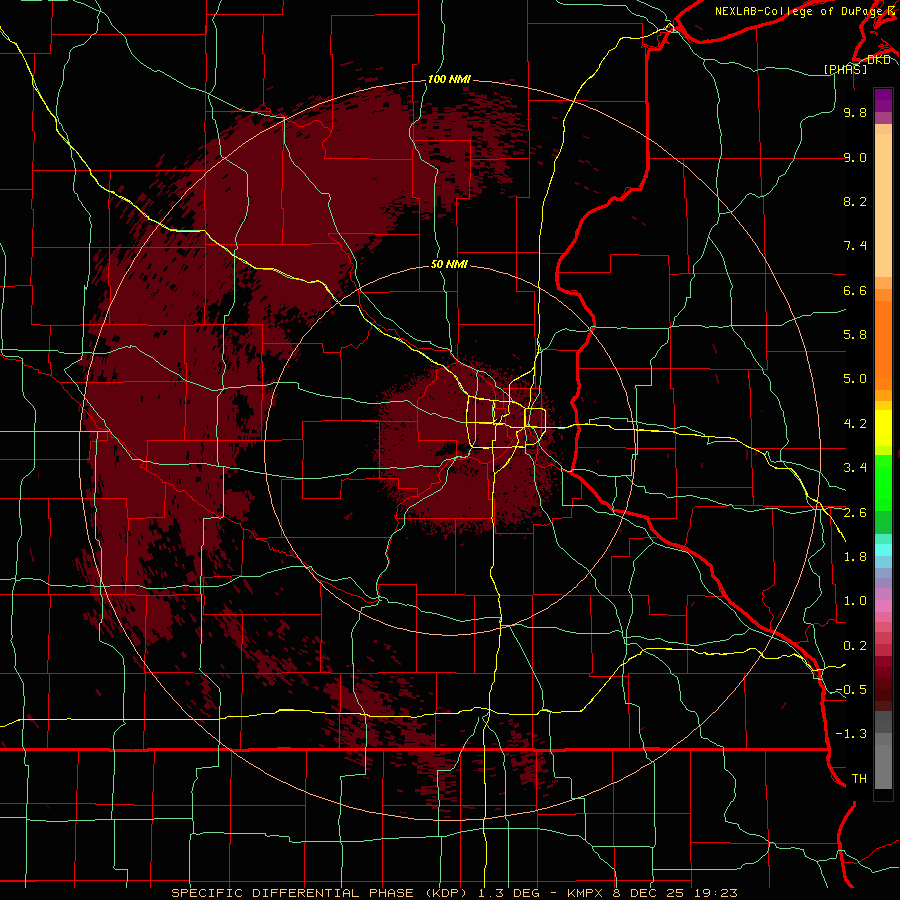The height and width of the screenshot is (900, 900).
Task: Click the -0.5 scale label
Action: click(851, 690)
